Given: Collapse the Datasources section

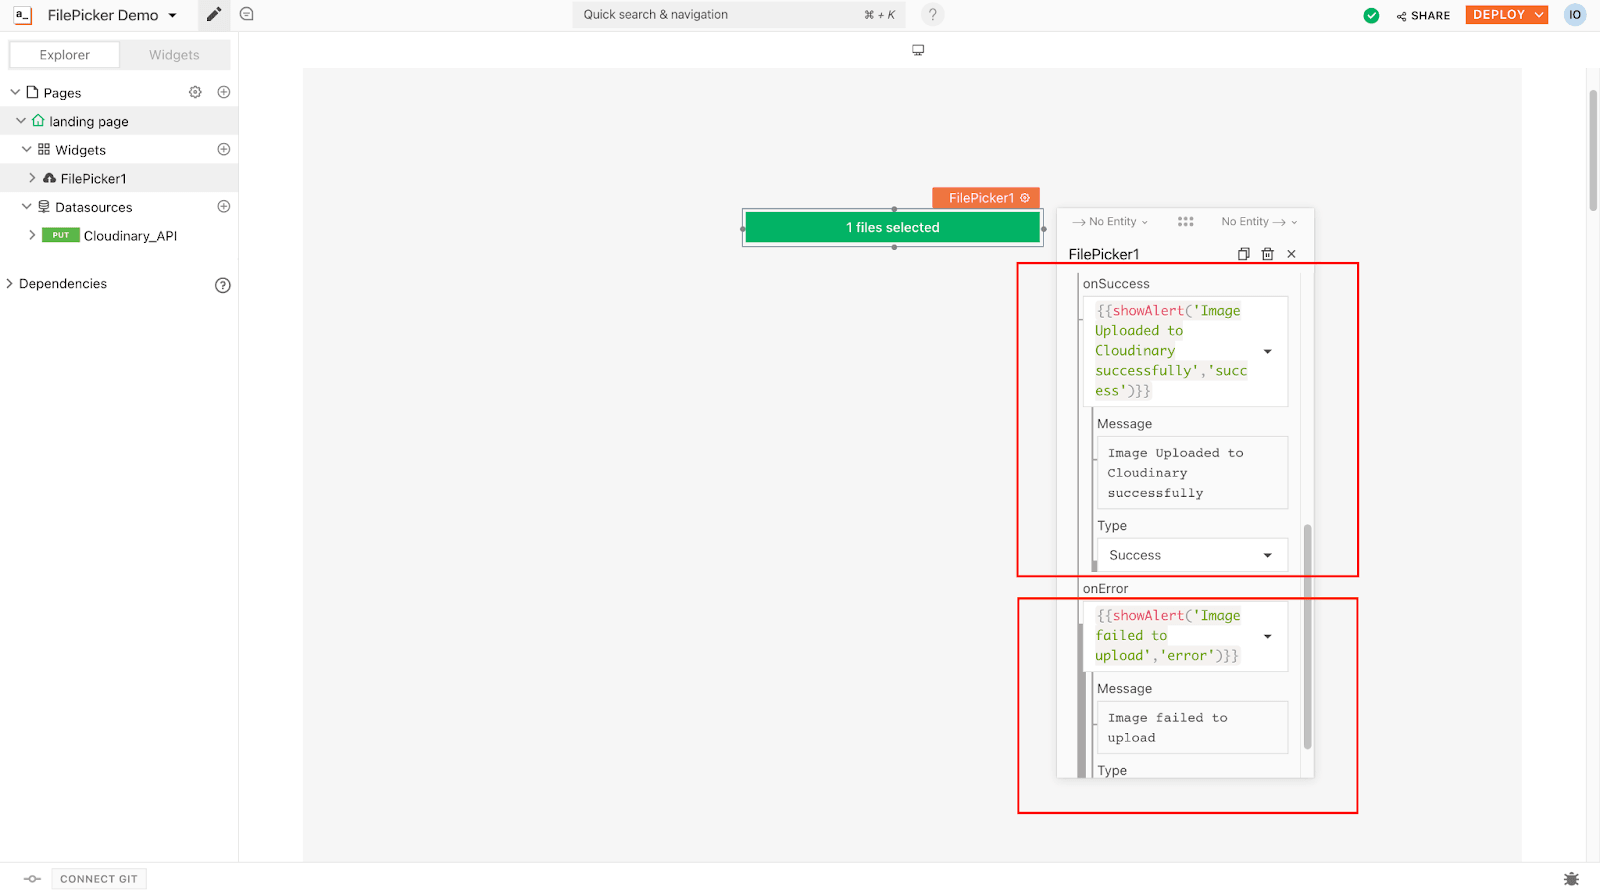Looking at the screenshot, I should coord(27,207).
